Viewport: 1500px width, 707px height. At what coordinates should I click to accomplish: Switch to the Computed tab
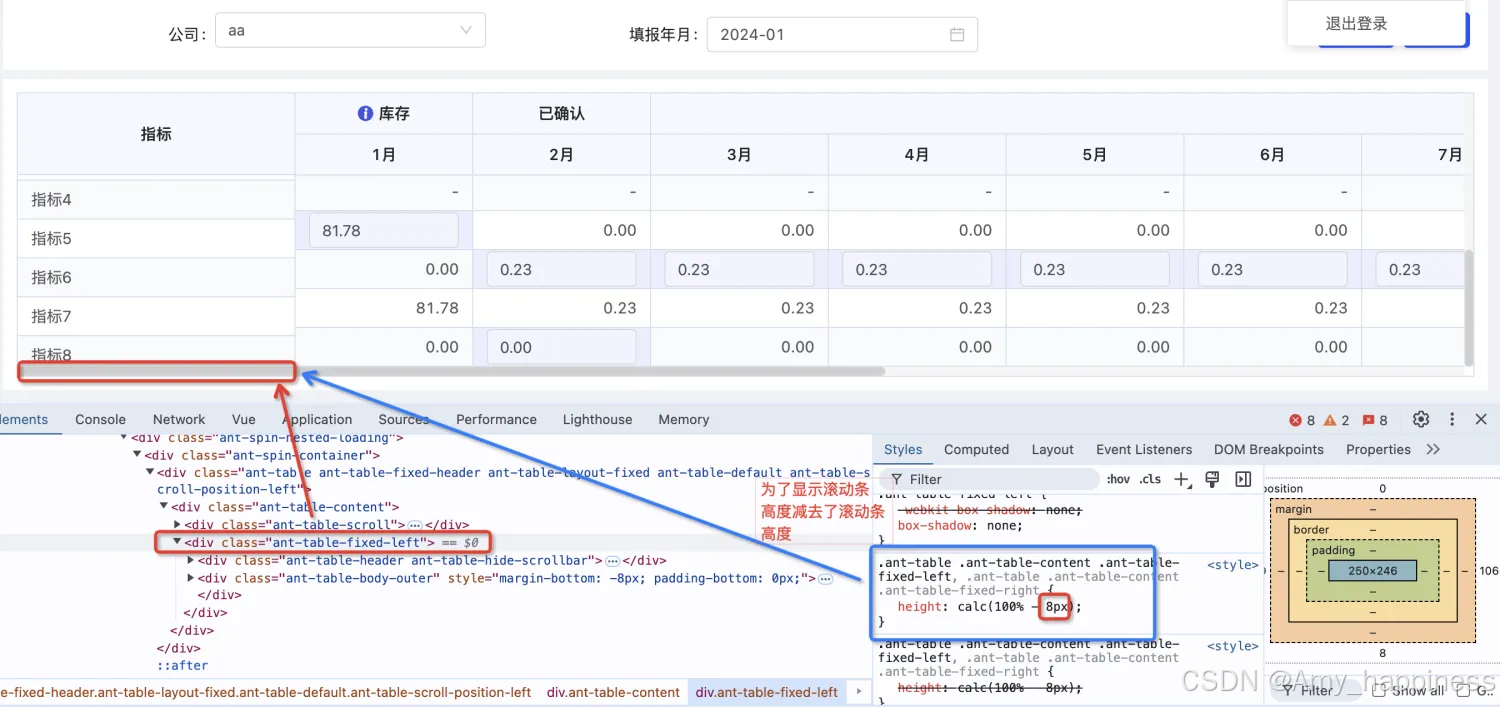976,449
